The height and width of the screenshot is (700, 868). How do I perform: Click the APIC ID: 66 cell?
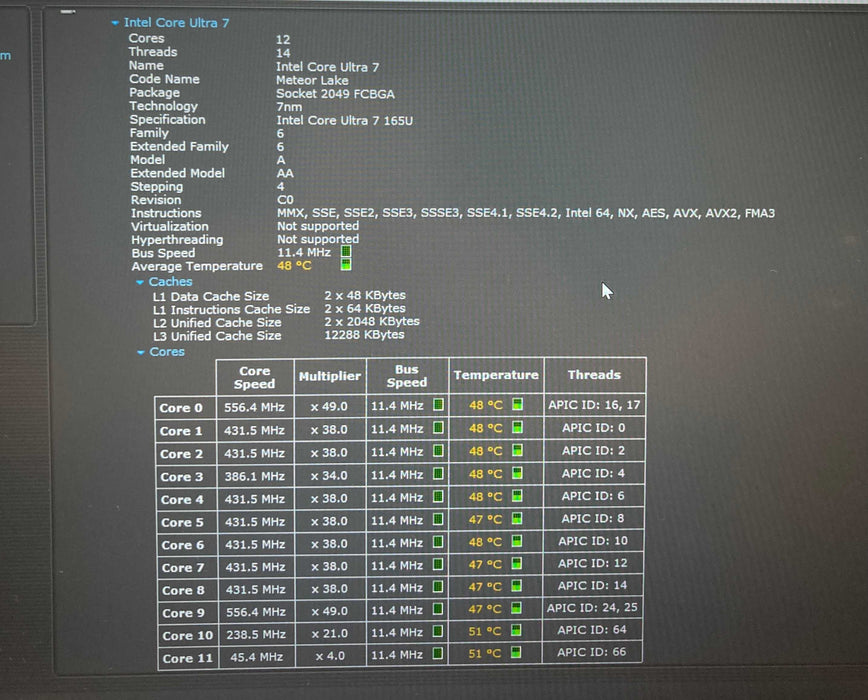[592, 652]
